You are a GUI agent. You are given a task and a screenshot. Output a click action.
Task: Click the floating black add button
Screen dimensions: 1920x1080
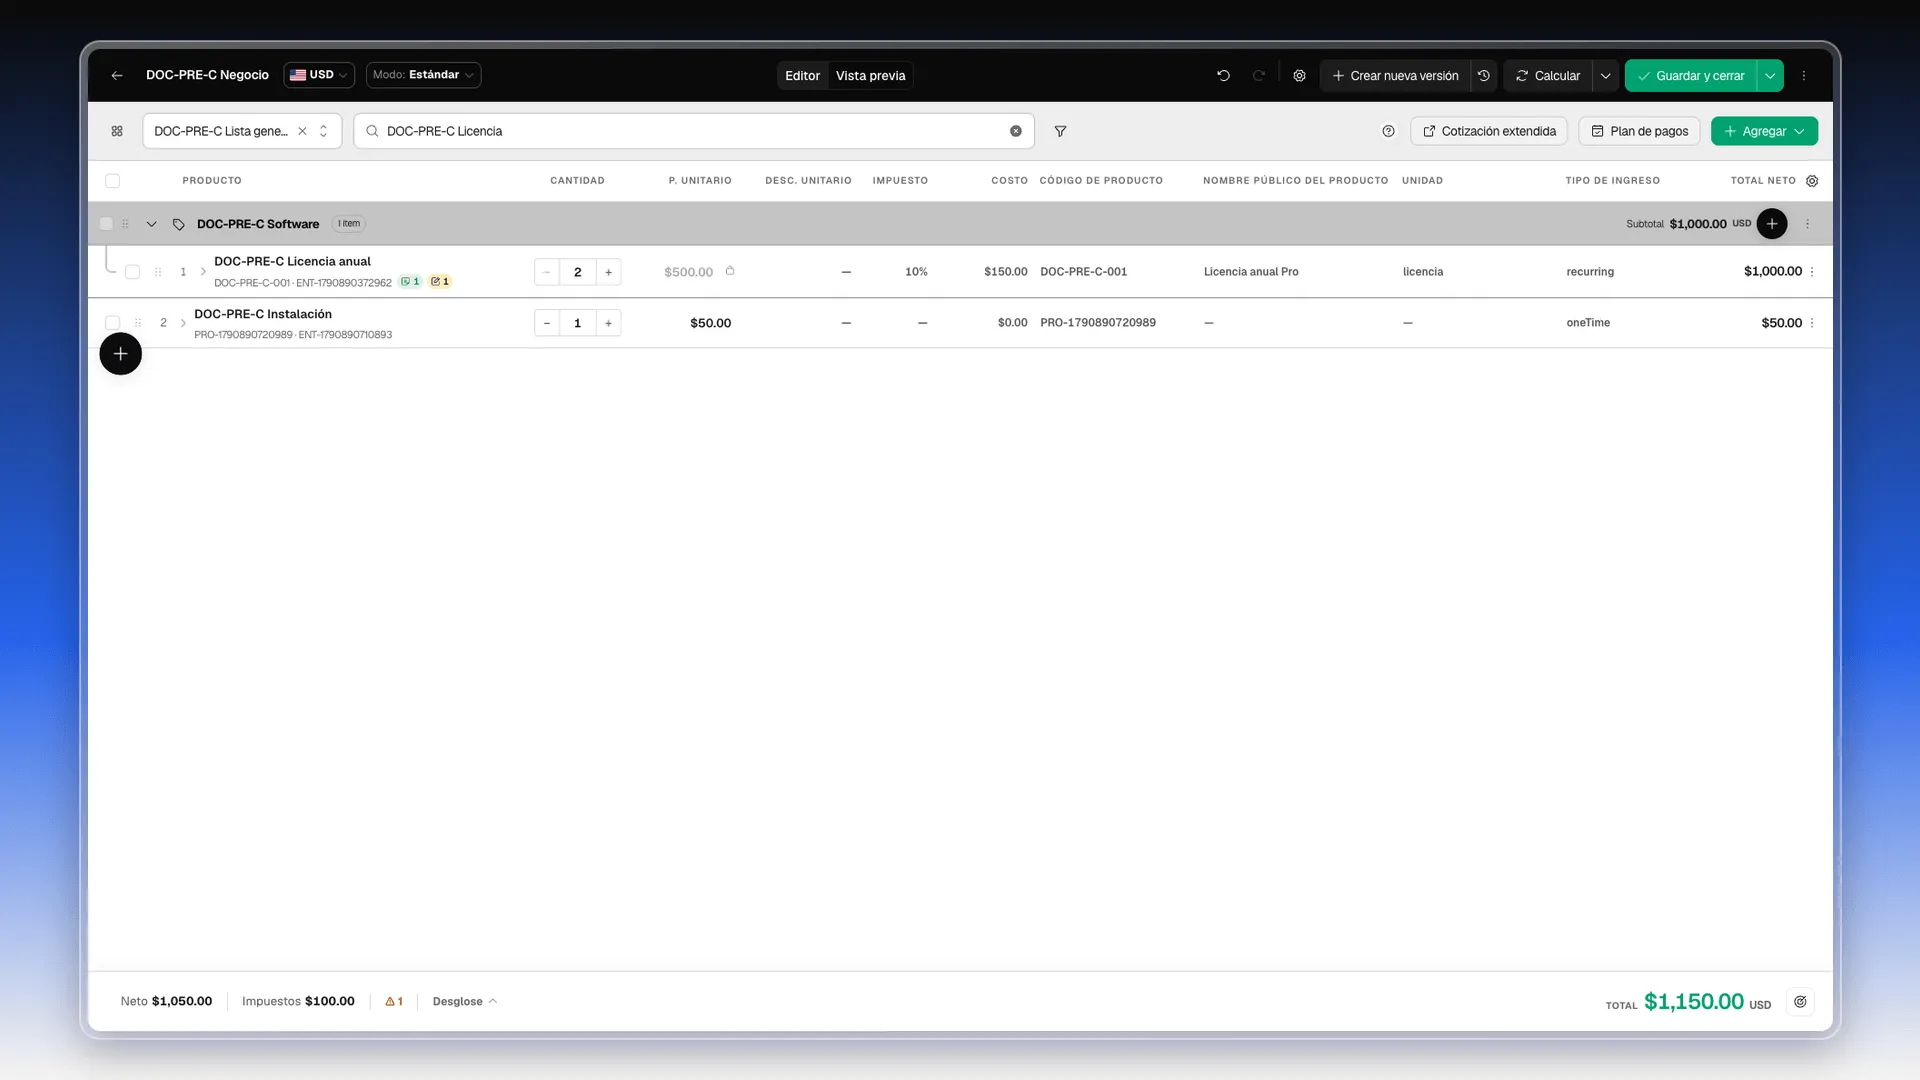coord(120,354)
